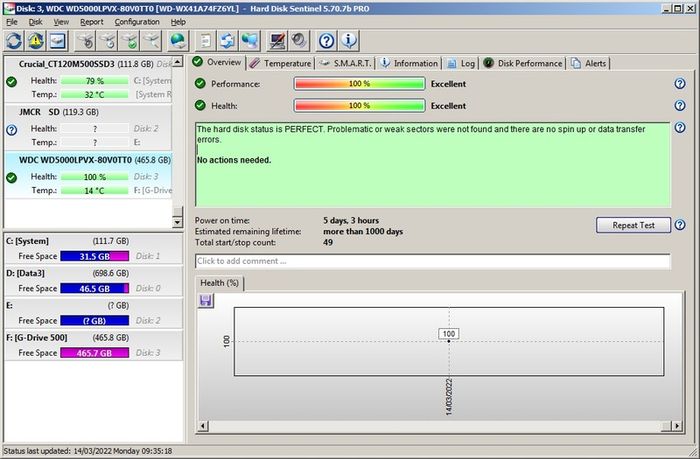Viewport: 700px width, 459px height.
Task: Click the Performance 100 % bar
Action: point(359,83)
